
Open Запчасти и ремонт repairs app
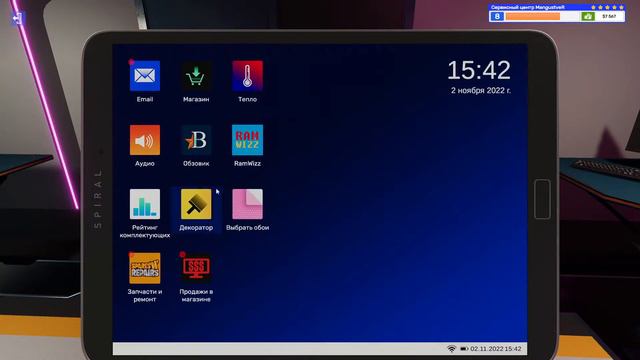pos(144,268)
